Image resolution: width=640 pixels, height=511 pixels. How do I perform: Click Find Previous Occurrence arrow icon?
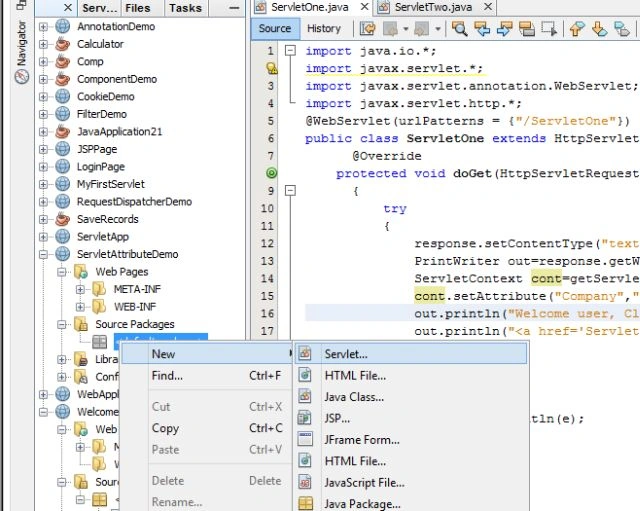click(x=482, y=29)
